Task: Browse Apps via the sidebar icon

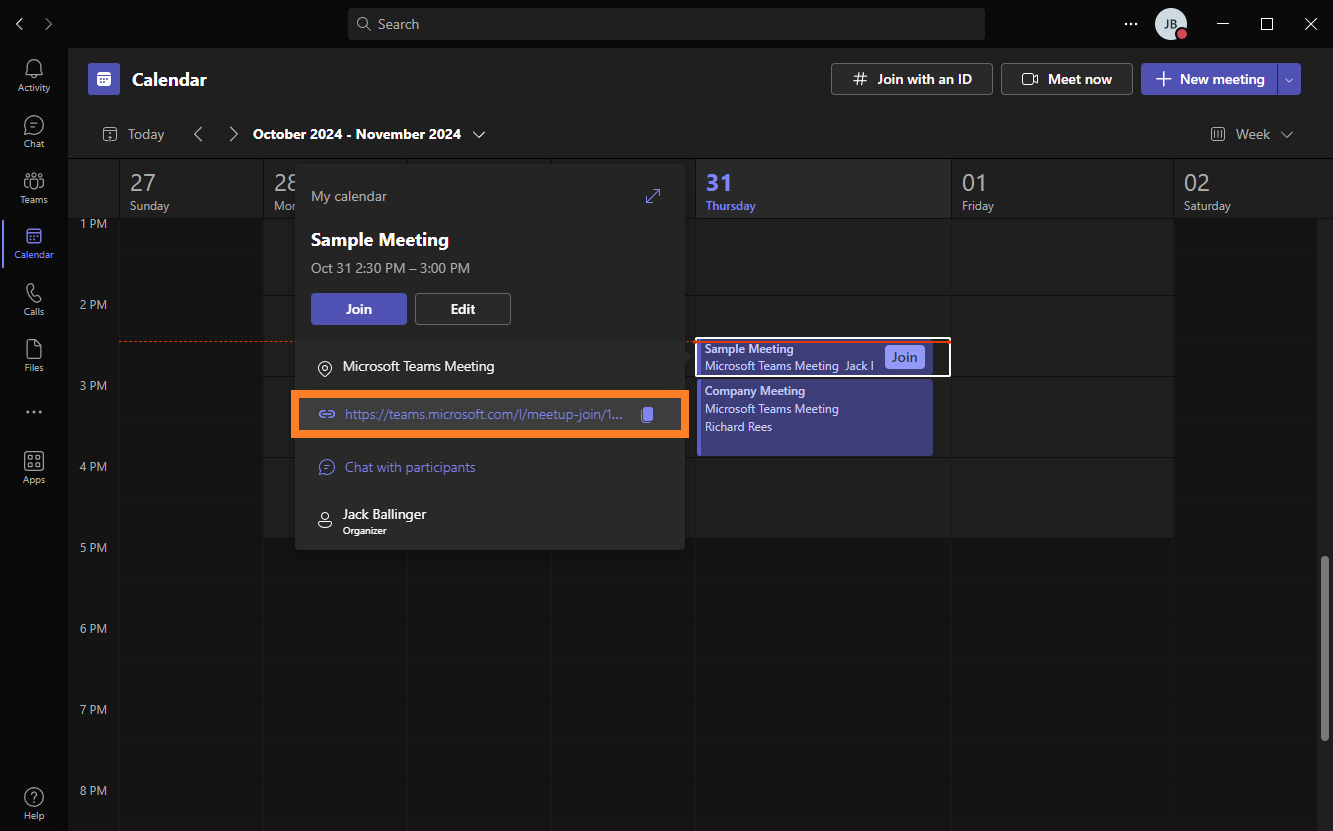Action: coord(33,464)
